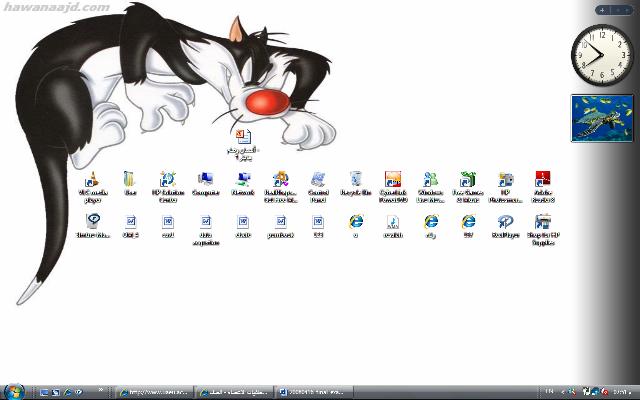This screenshot has width=640, height=400.
Task: Click the Windows Start orb
Action: 13,392
